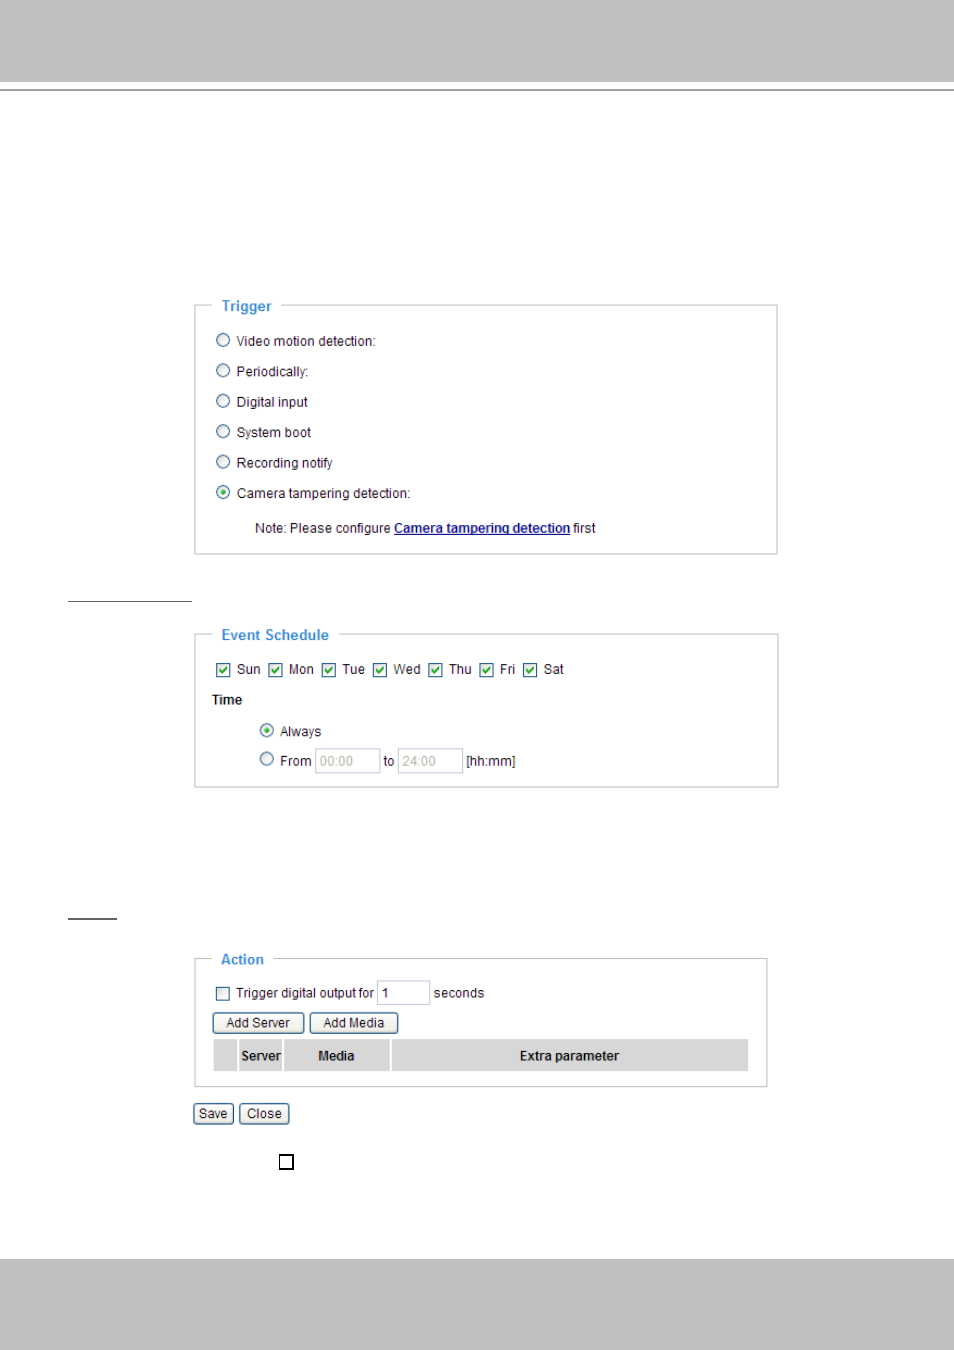The width and height of the screenshot is (954, 1350).
Task: Click the start time 00:00 field
Action: pyautogui.click(x=348, y=761)
